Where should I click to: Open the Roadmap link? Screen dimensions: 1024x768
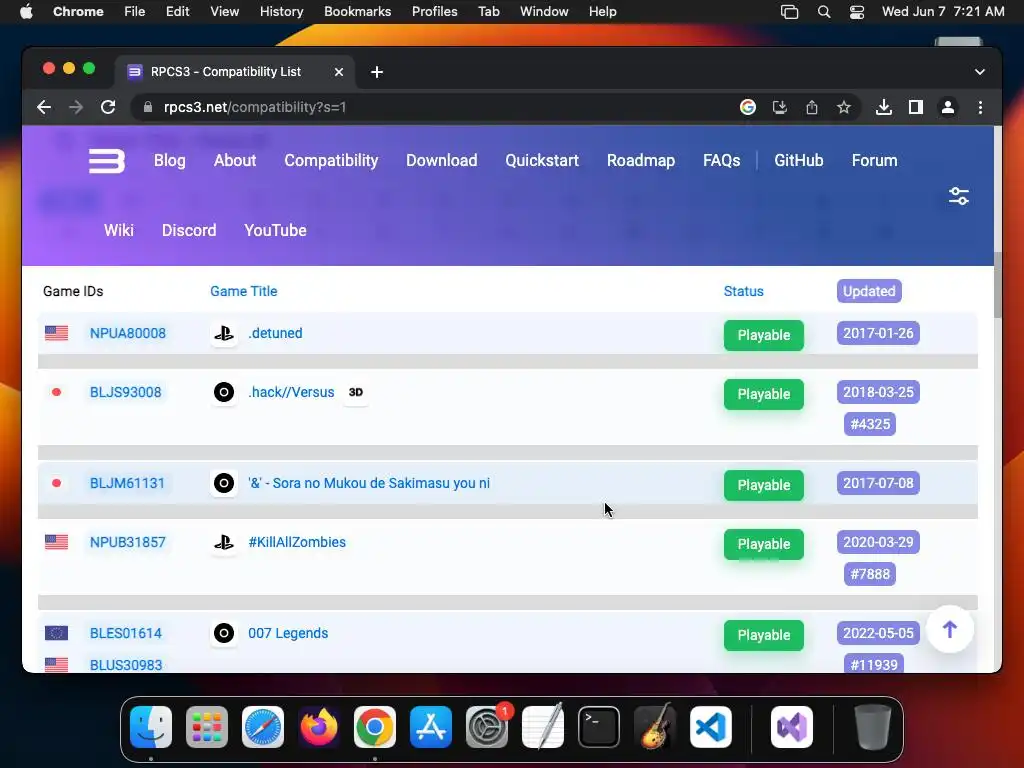[x=641, y=161]
